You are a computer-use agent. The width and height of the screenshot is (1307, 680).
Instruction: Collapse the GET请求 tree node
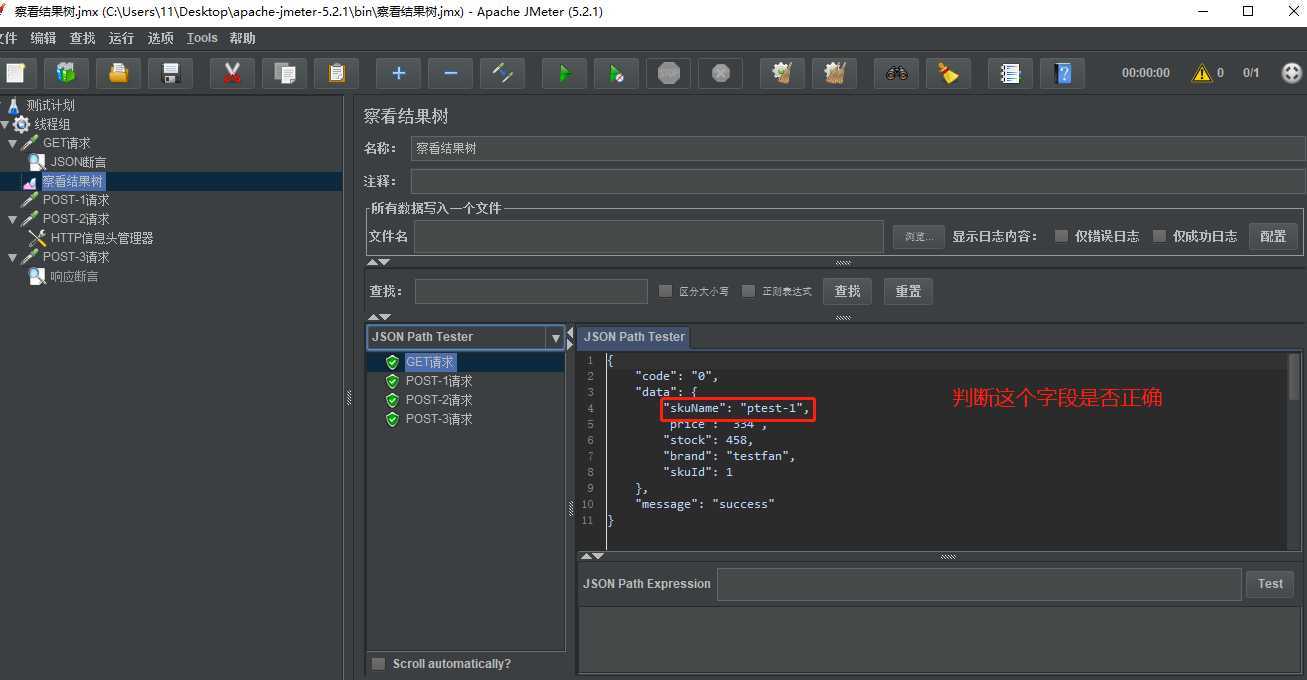13,143
